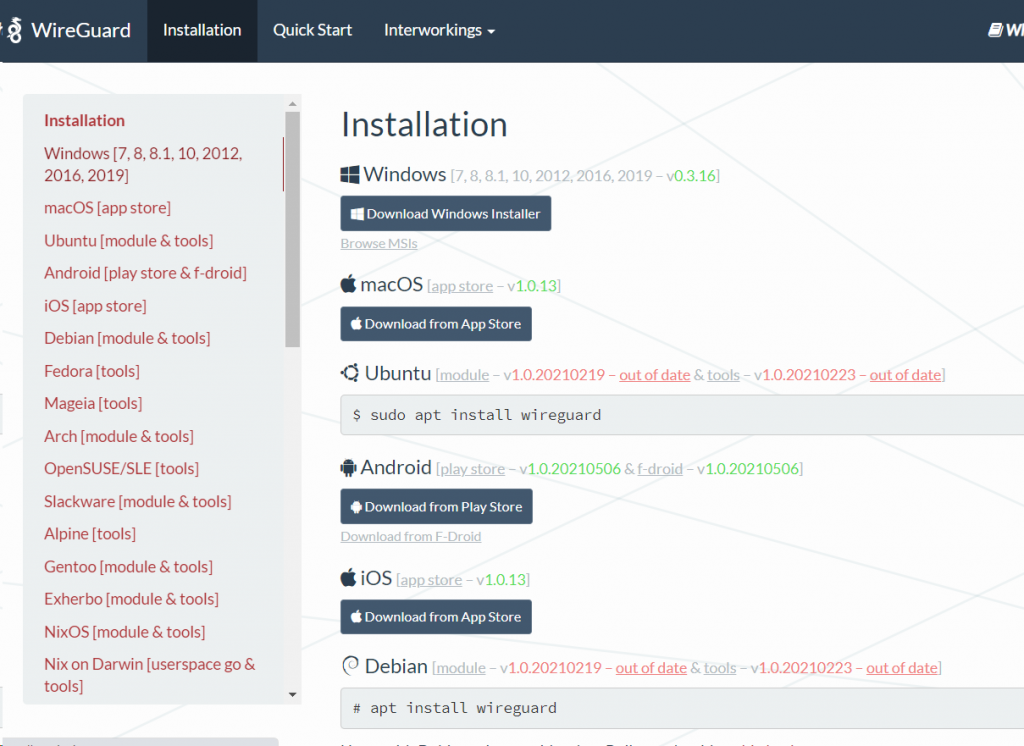Click the Ubuntu logo beside Ubuntu heading
Viewport: 1024px width, 746px height.
[x=350, y=373]
